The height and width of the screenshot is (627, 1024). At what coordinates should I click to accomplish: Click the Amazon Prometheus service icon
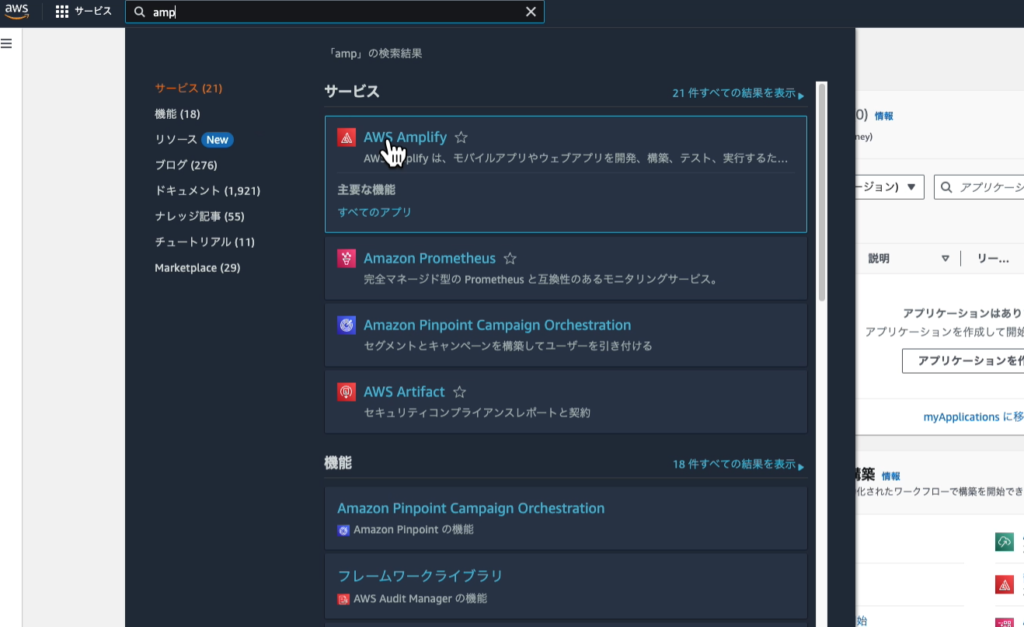coord(346,259)
